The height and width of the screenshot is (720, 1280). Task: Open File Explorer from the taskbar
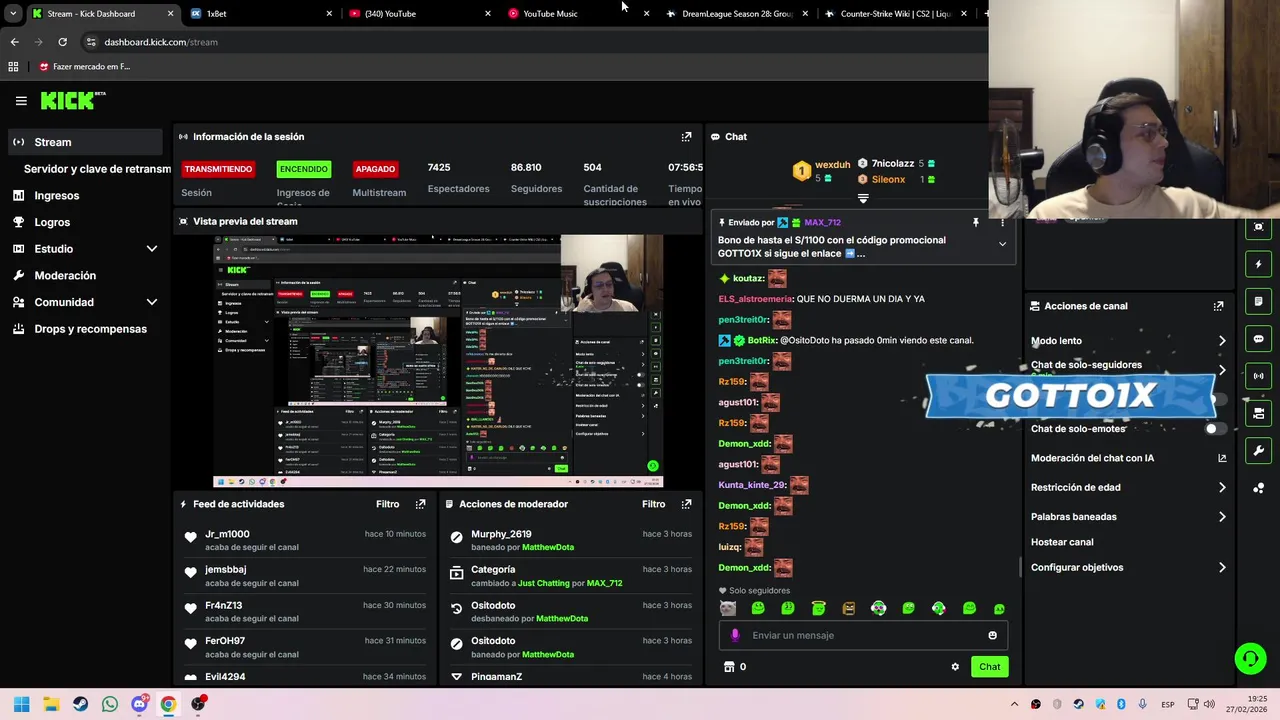pos(51,704)
